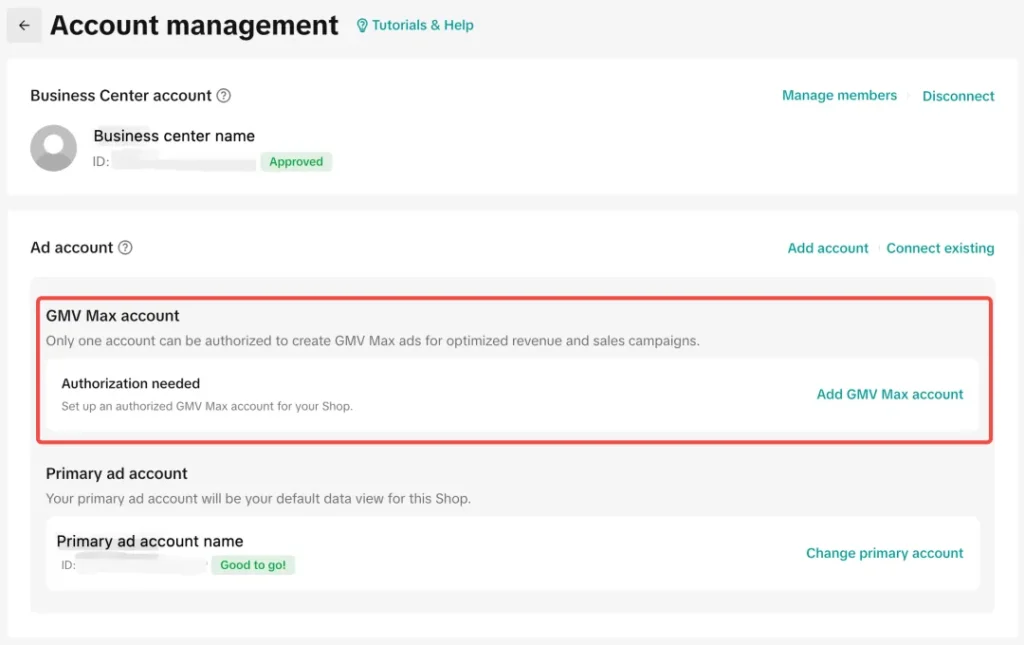Click the Business center profile avatar
The height and width of the screenshot is (645, 1024).
pyautogui.click(x=53, y=147)
